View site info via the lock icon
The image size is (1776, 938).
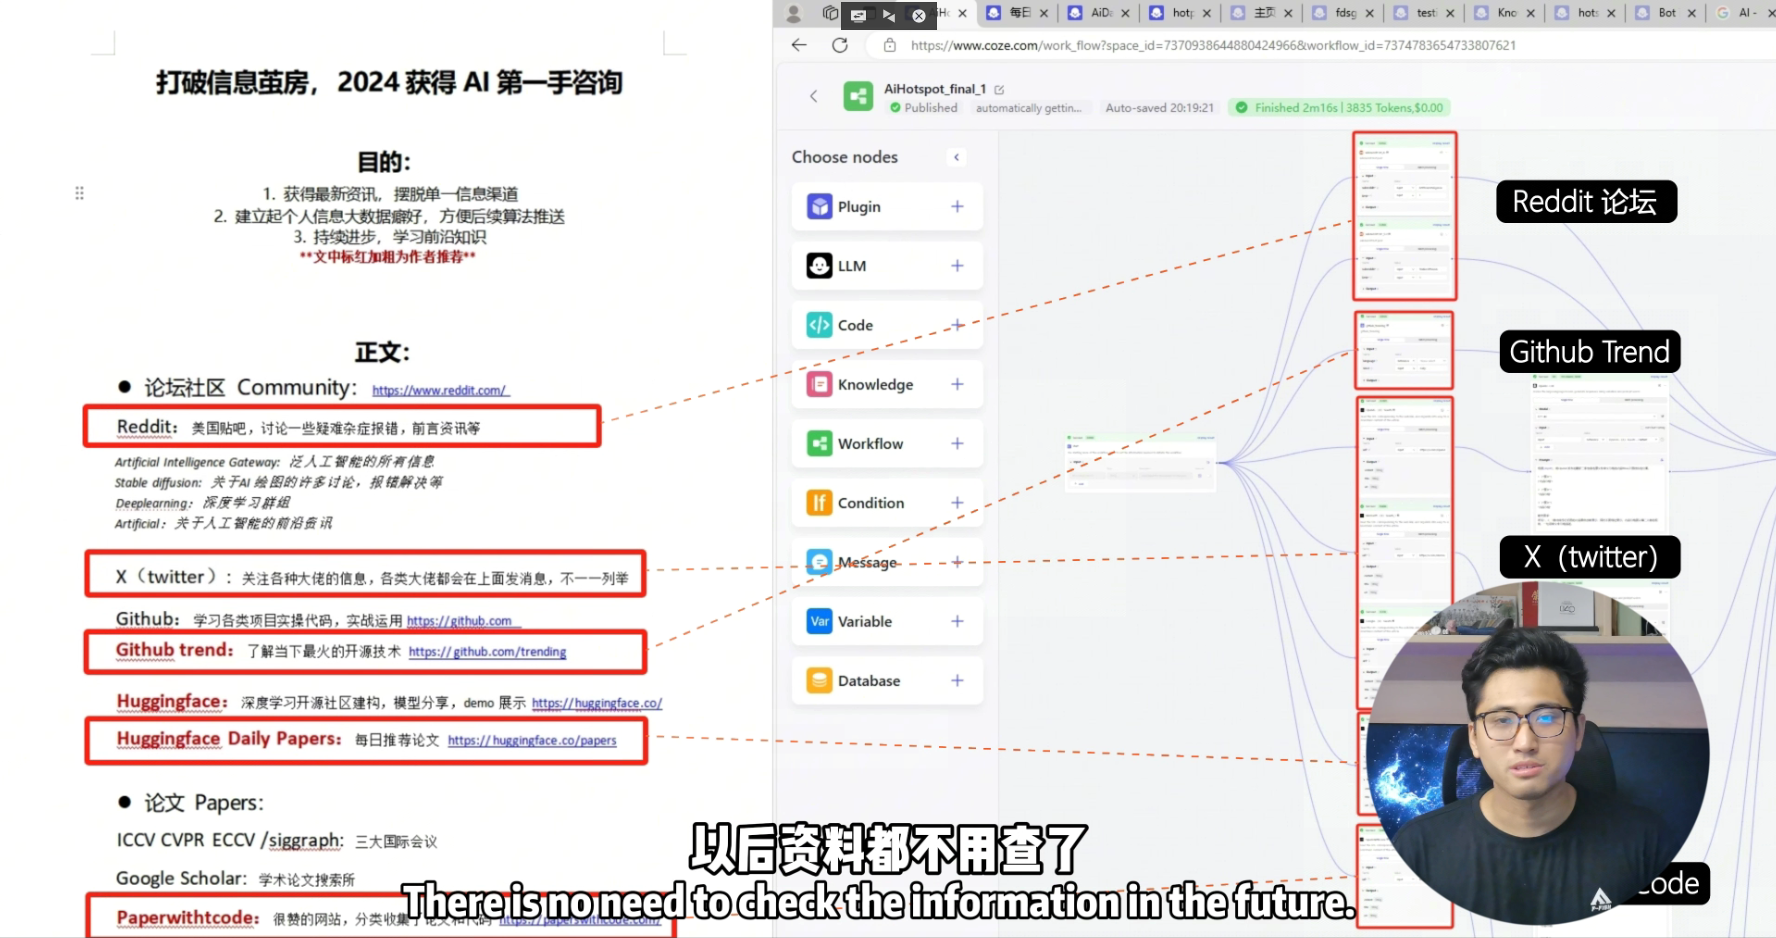889,45
